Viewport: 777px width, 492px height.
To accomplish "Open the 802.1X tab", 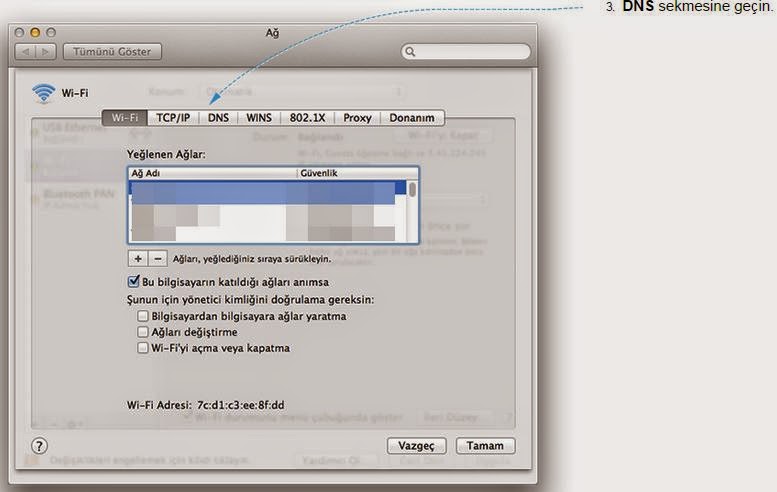I will click(308, 118).
